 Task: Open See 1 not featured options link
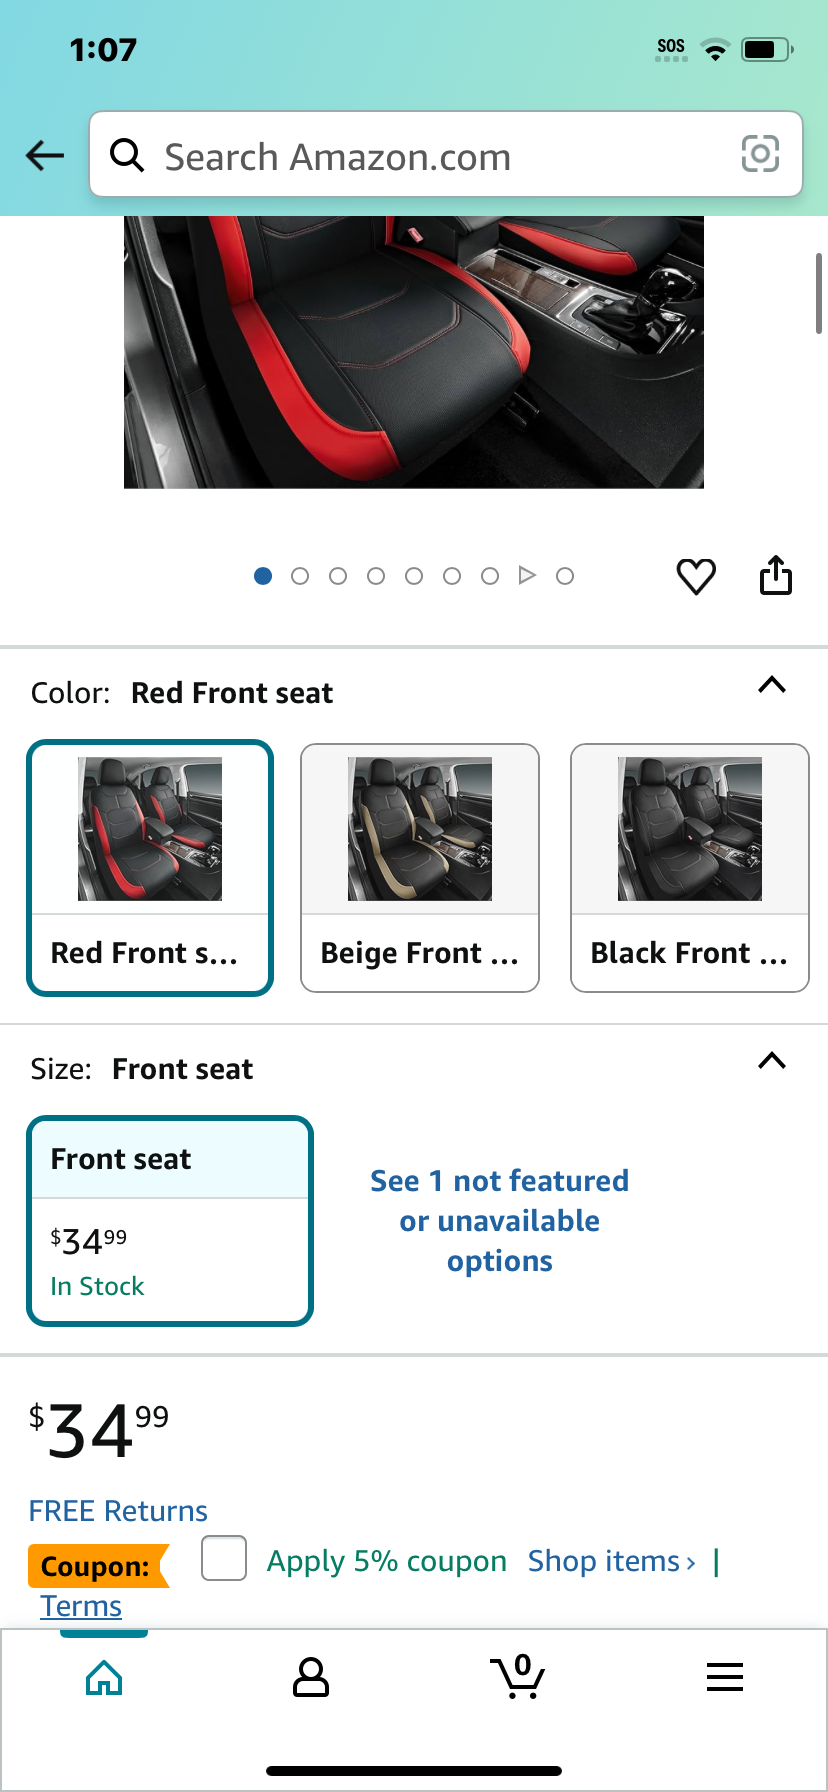coord(500,1221)
